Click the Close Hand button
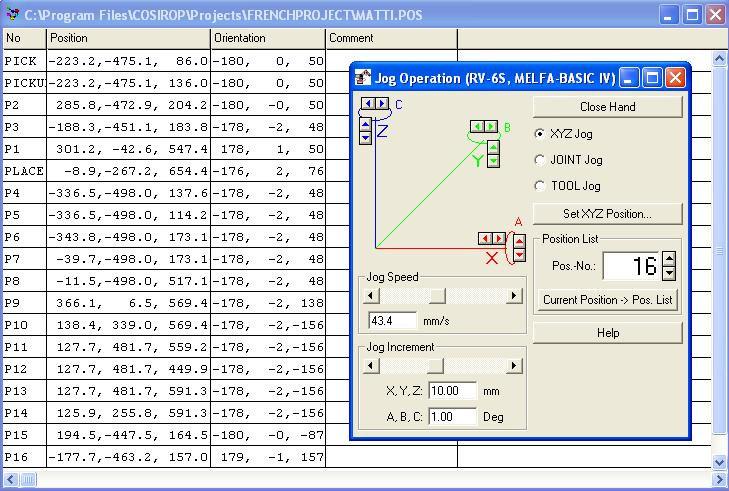The width and height of the screenshot is (729, 491). [x=608, y=107]
